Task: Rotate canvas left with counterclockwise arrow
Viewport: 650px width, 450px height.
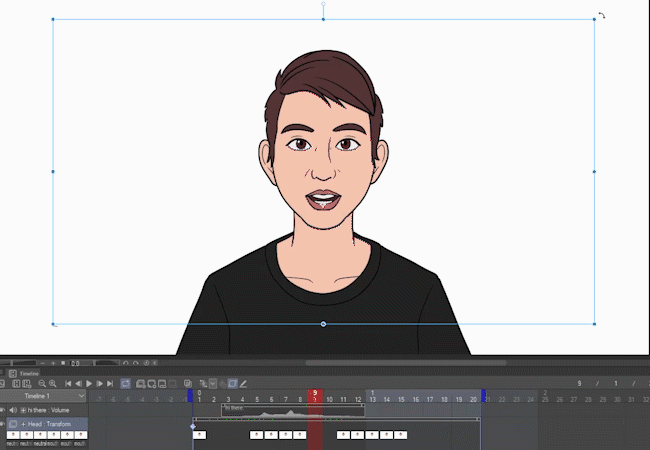Action: coord(126,363)
